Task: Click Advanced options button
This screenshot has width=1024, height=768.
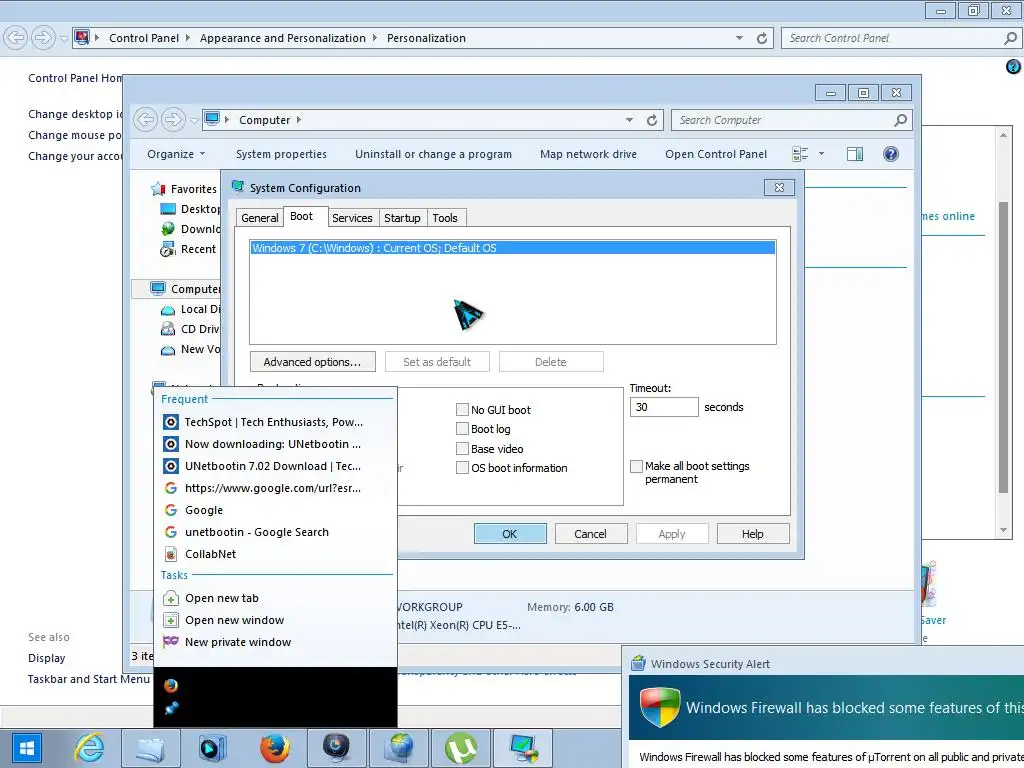Action: 312,362
